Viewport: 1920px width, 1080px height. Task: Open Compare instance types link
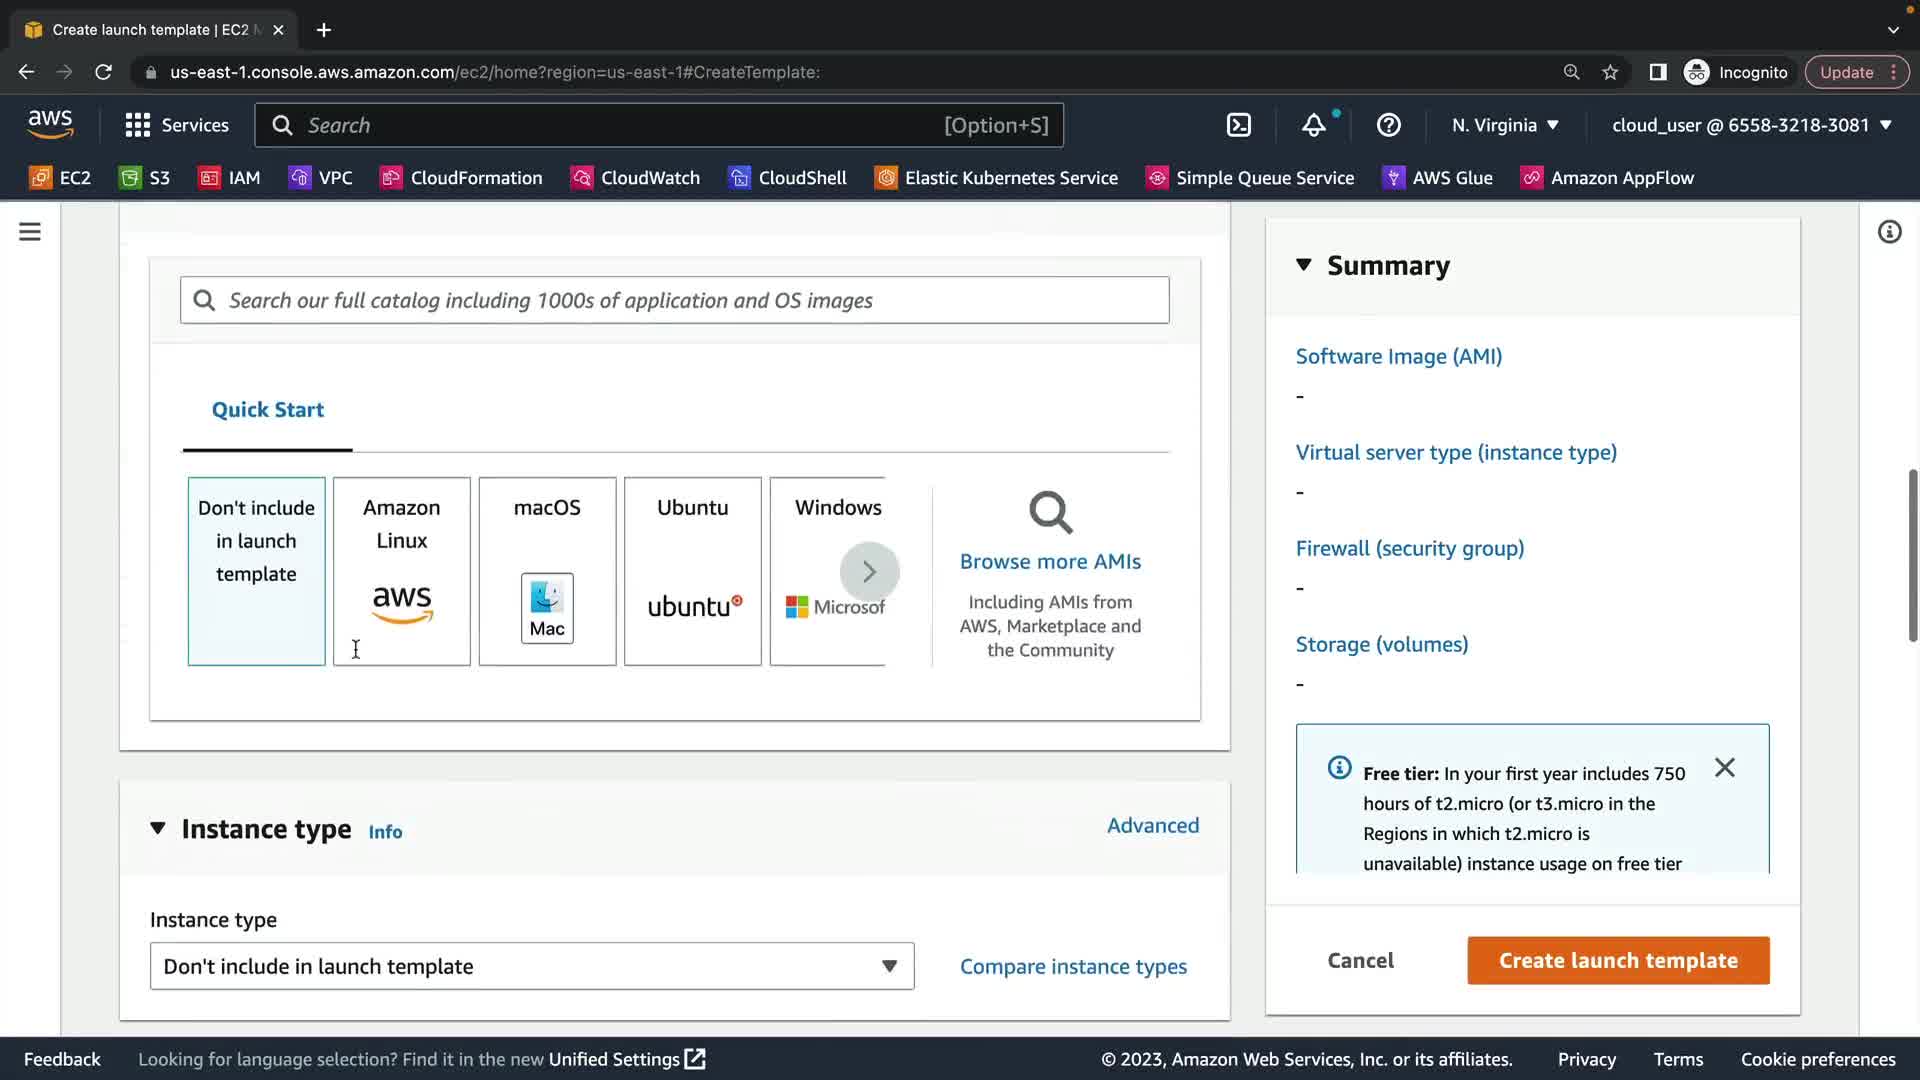click(x=1073, y=966)
